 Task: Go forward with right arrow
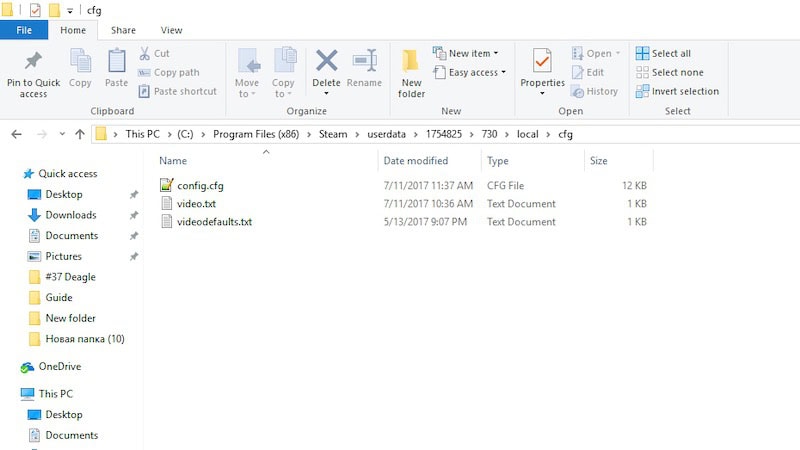point(42,134)
